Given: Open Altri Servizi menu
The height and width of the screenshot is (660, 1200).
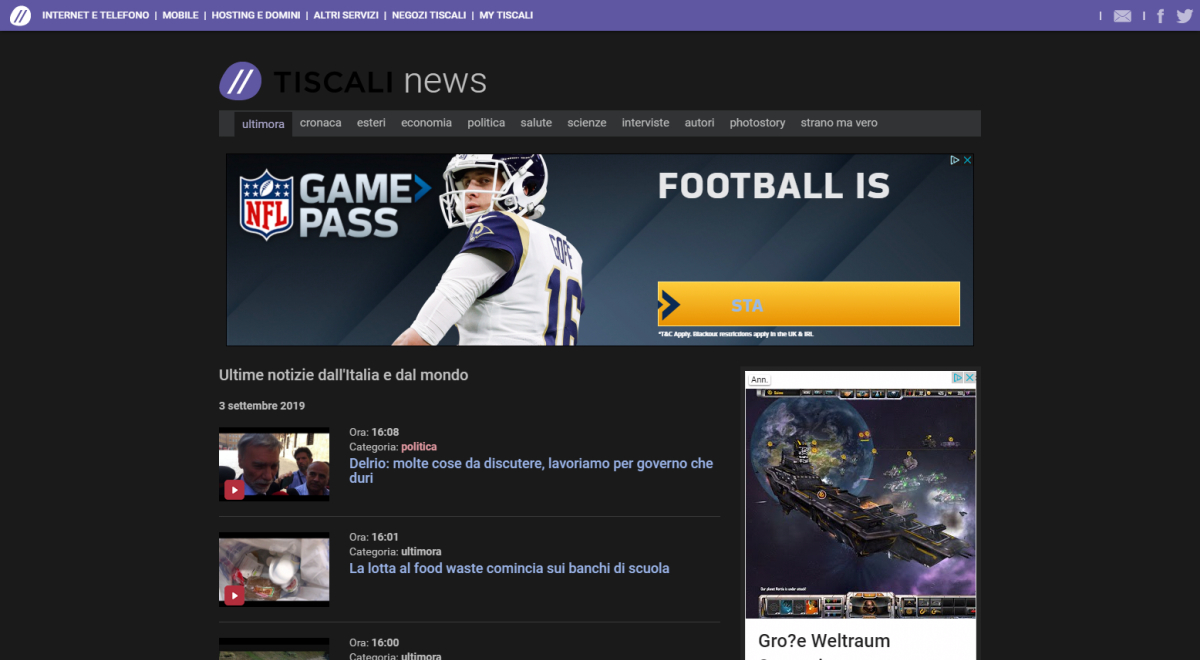Looking at the screenshot, I should point(346,16).
